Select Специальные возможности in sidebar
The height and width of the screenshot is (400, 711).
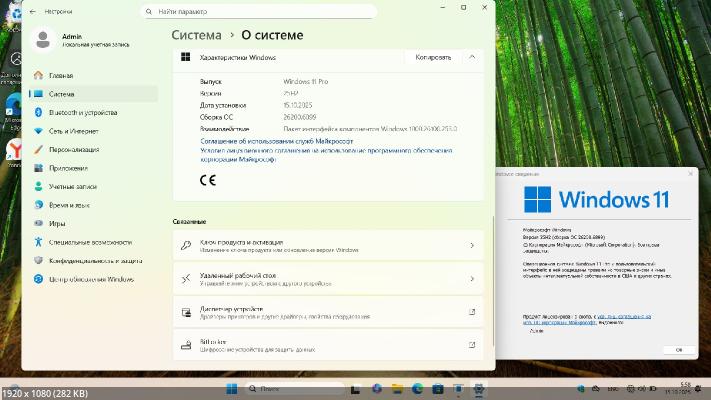pos(89,242)
